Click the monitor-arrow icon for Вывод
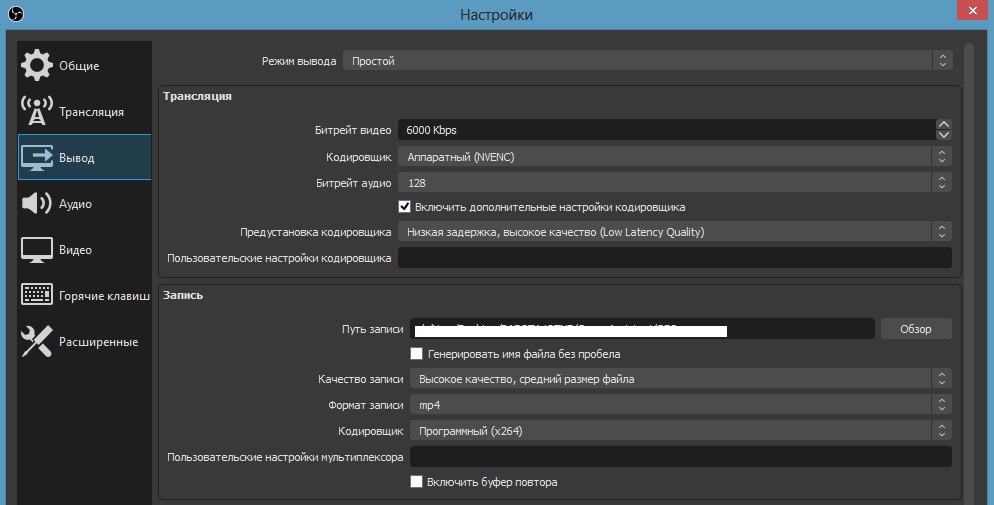994x505 pixels. [37, 157]
